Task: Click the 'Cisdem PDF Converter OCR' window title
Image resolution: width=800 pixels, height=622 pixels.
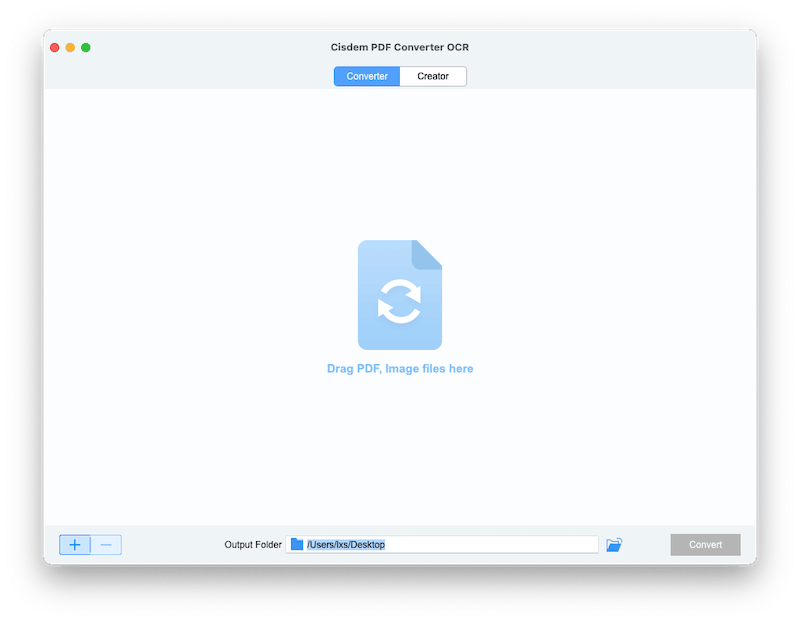Action: click(x=399, y=47)
